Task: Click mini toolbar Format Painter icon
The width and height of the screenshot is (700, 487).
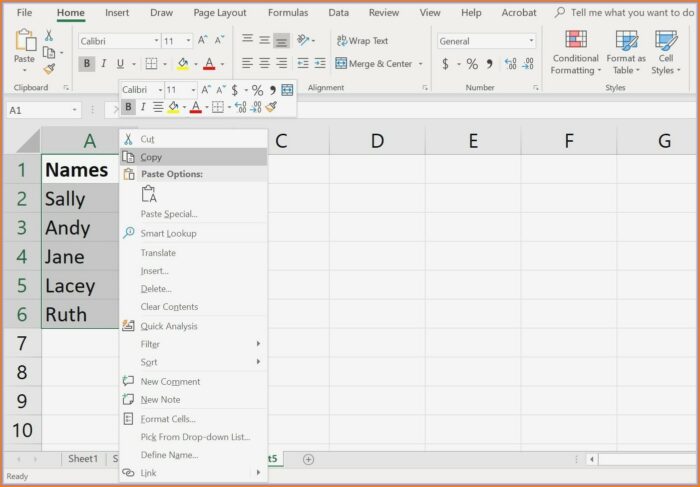Action: (271, 107)
